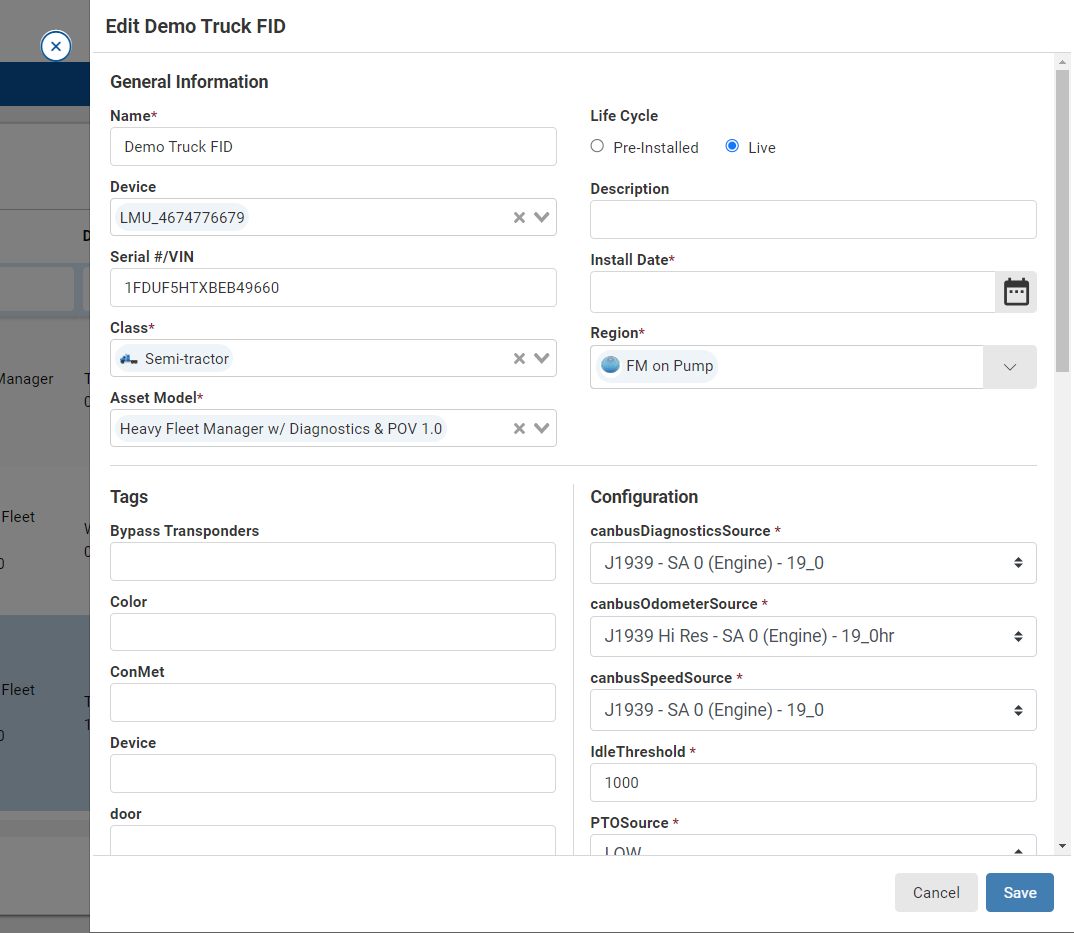Click the Device tag field under Tags
Screen dimensions: 1074x933
tap(333, 774)
